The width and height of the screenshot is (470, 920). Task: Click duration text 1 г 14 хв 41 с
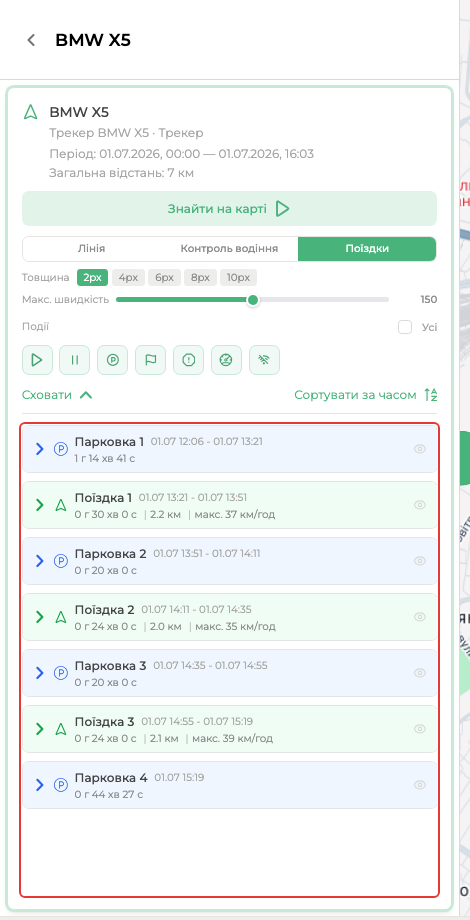click(105, 458)
